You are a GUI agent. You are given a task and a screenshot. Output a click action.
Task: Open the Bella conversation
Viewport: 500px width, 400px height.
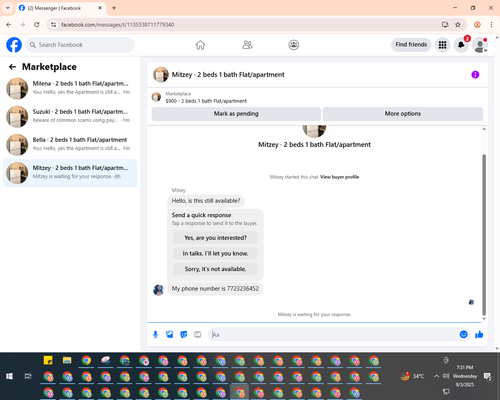click(70, 144)
